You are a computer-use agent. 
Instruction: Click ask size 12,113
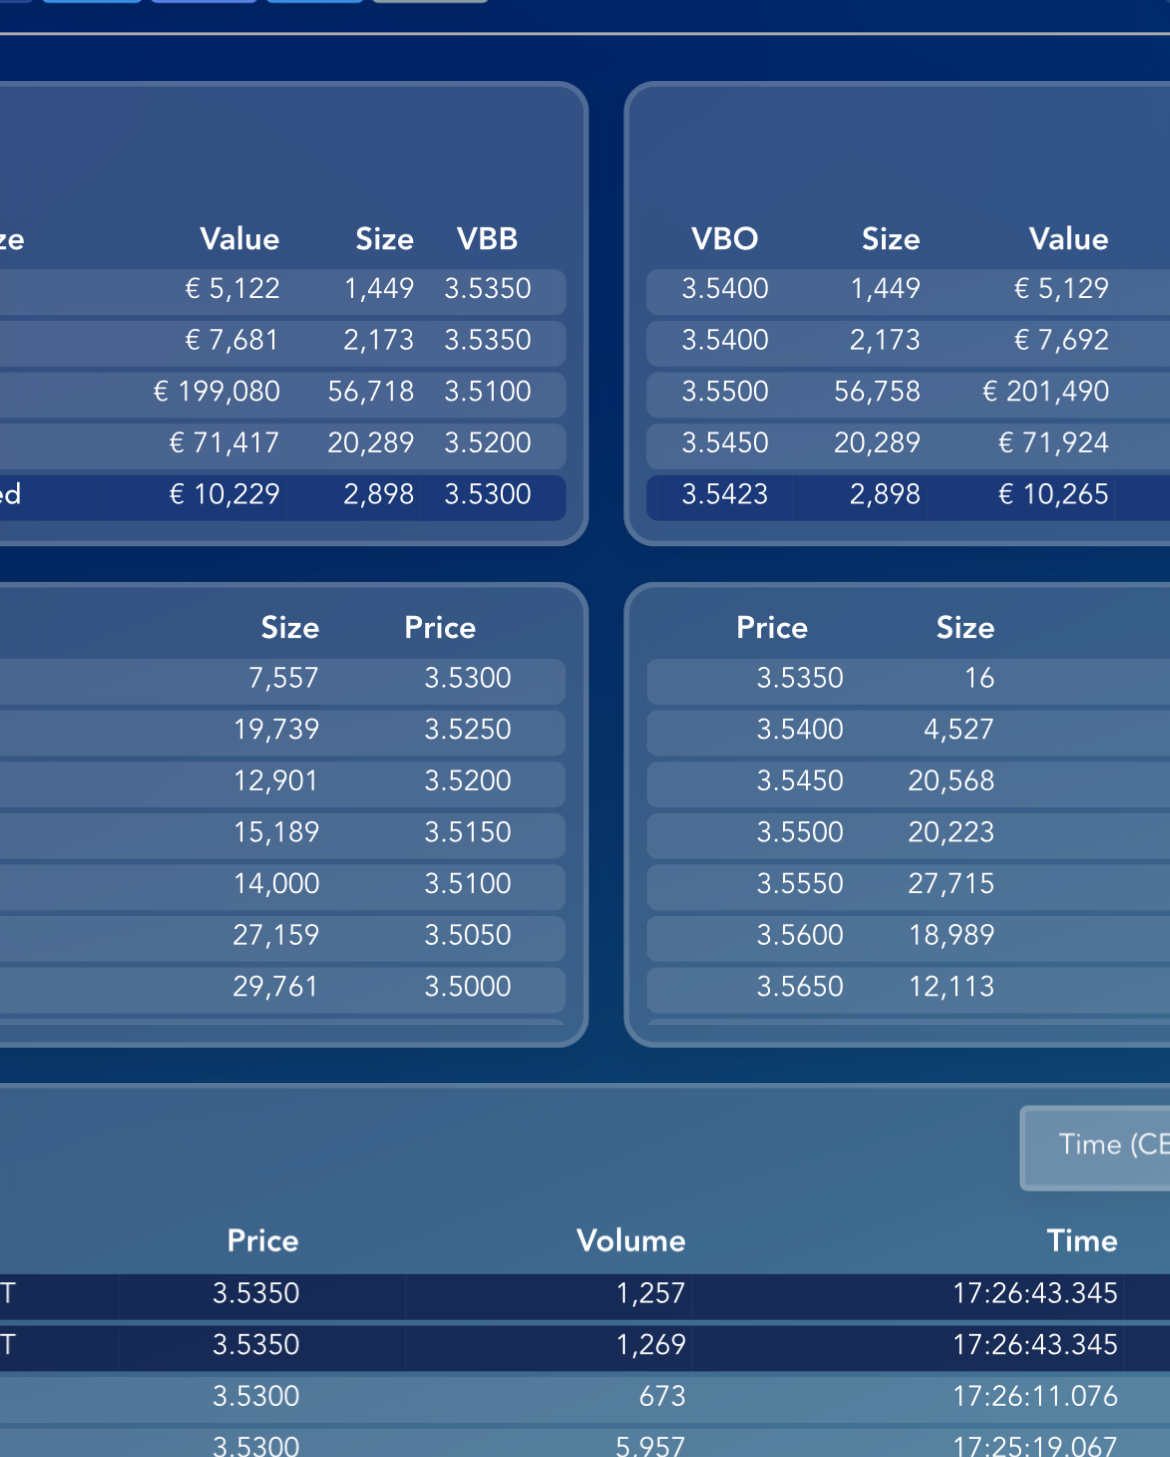[x=951, y=987]
